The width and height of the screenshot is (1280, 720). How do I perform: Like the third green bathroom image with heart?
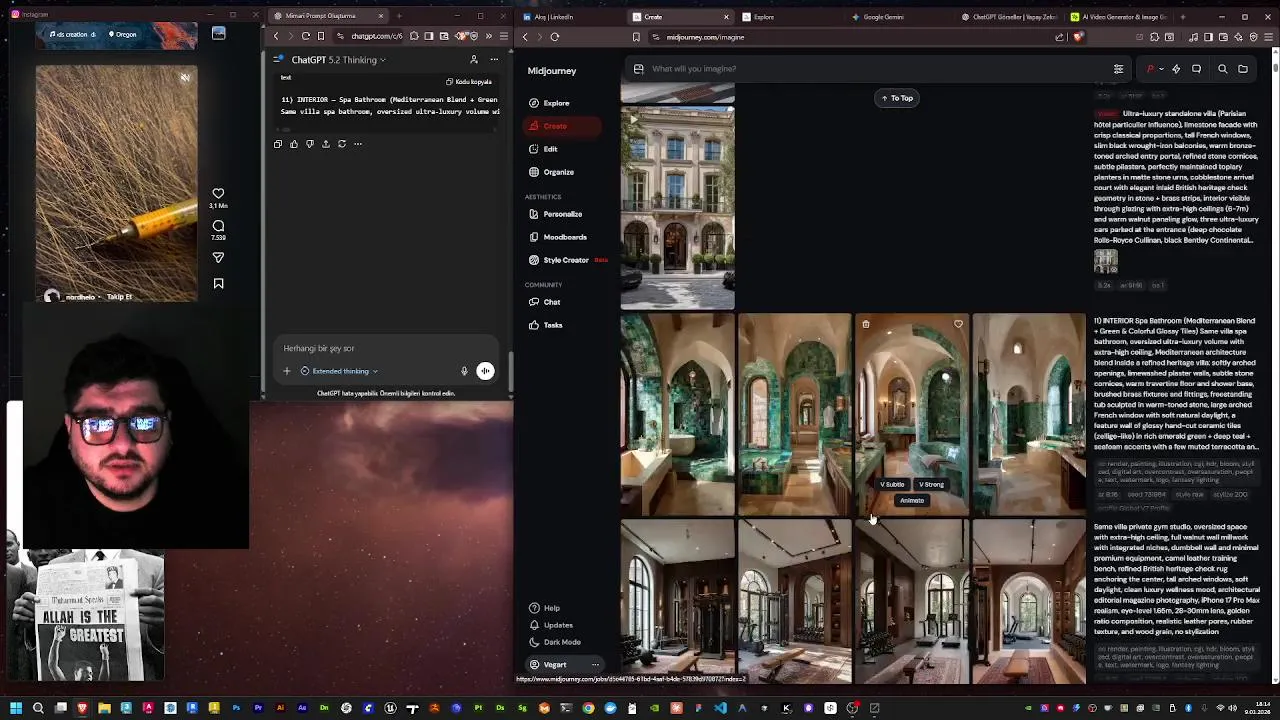click(958, 324)
